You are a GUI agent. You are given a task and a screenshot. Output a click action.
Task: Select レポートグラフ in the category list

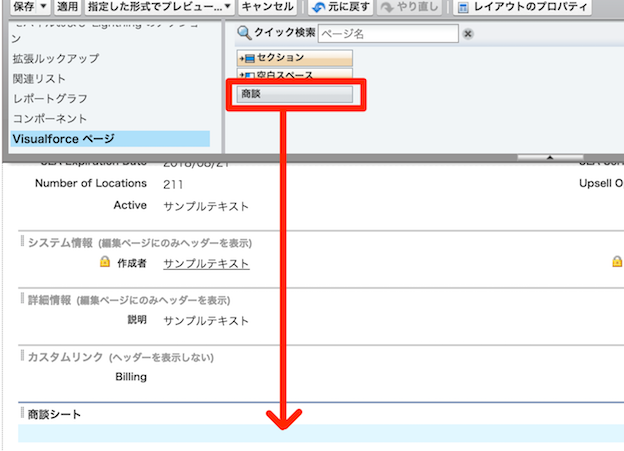click(x=50, y=98)
